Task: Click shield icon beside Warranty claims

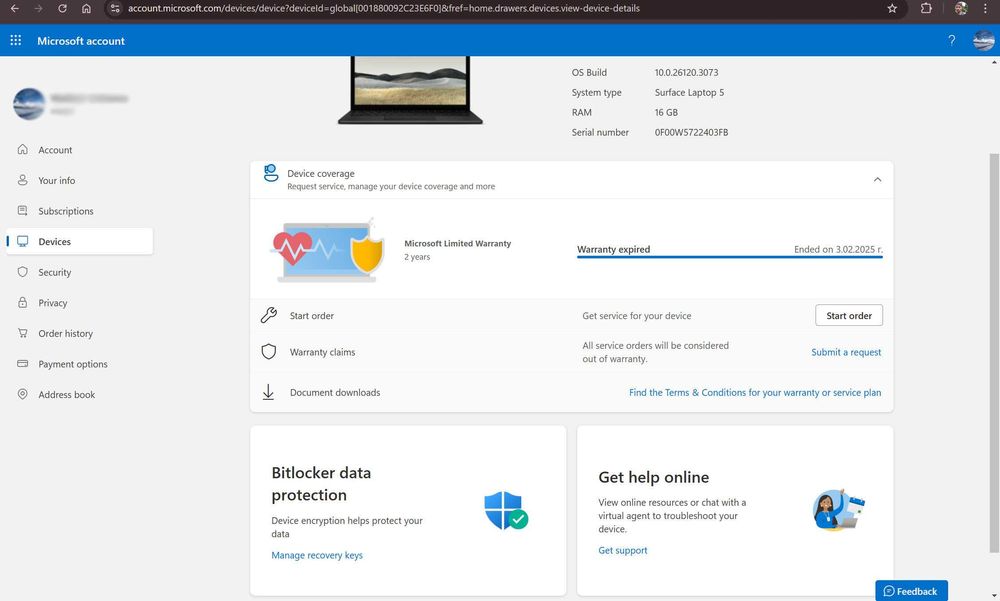Action: click(x=268, y=352)
